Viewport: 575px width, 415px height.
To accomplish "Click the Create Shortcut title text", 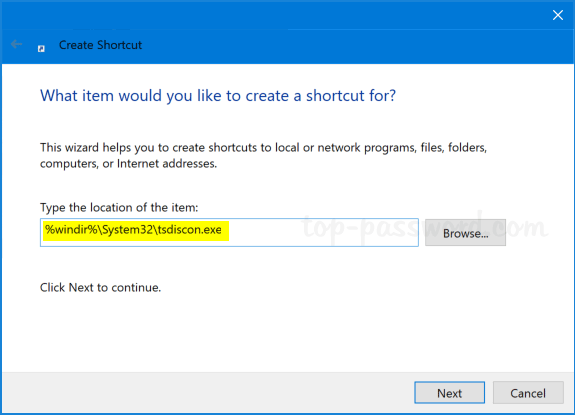I will click(100, 45).
